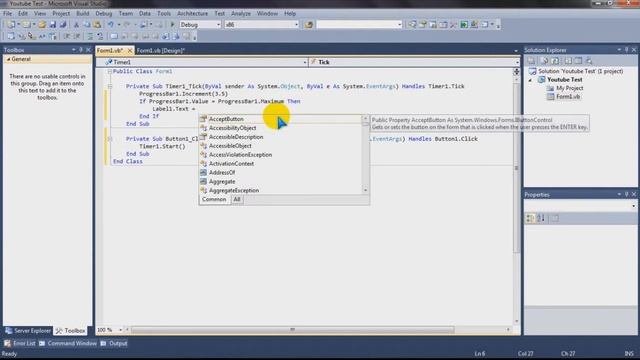Open the File menu
This screenshot has height=360, width=640.
7,13
